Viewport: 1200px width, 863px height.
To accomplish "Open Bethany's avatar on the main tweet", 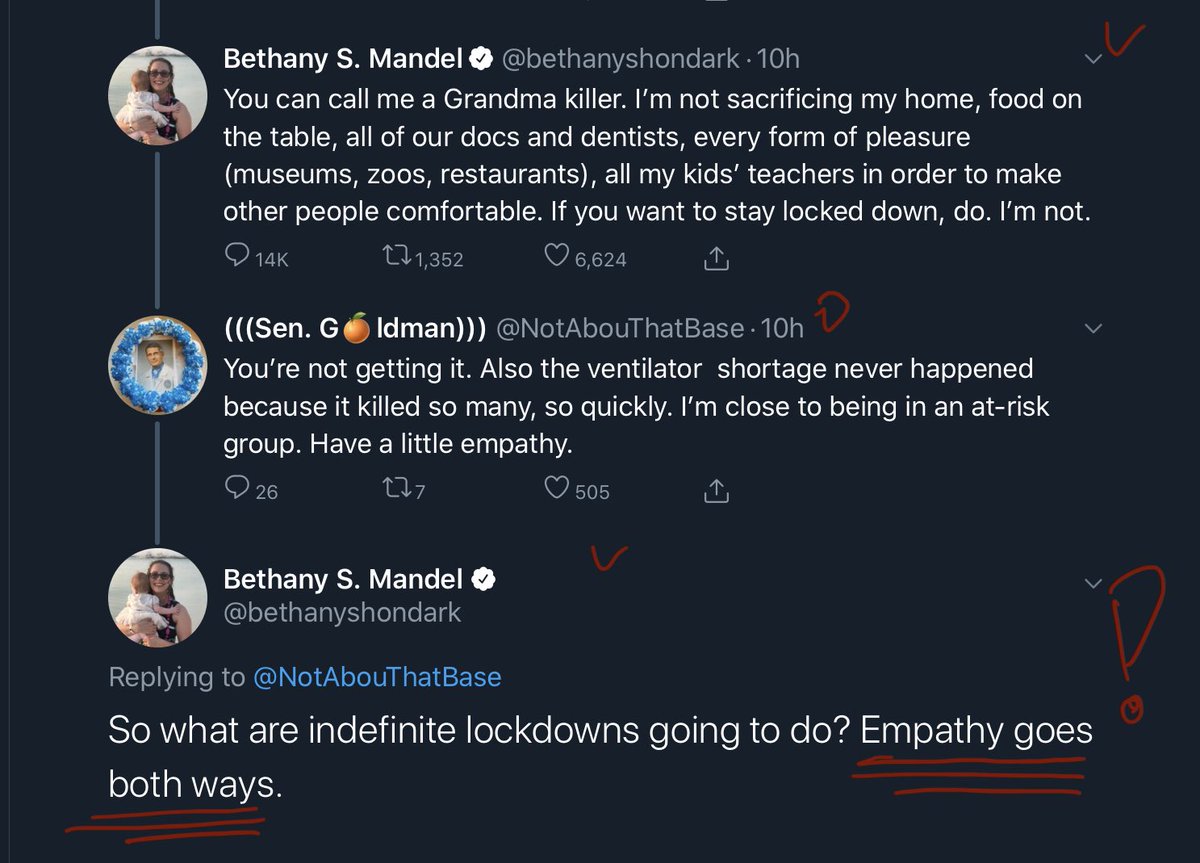I will (x=157, y=597).
